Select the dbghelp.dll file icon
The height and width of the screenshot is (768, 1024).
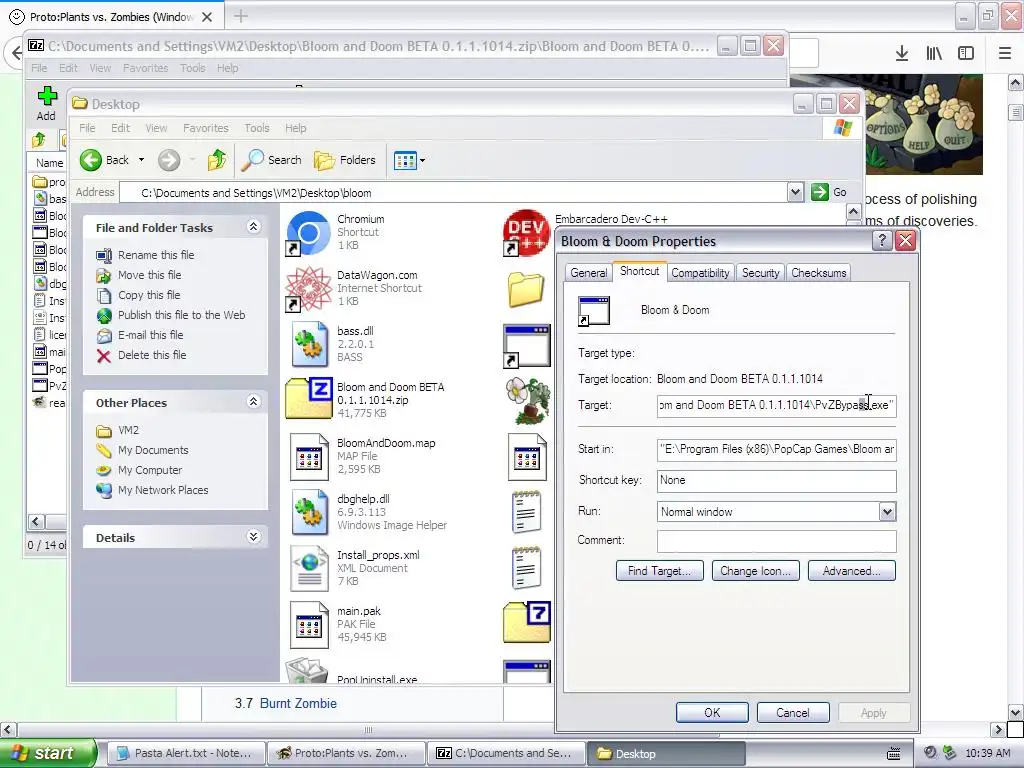click(308, 513)
